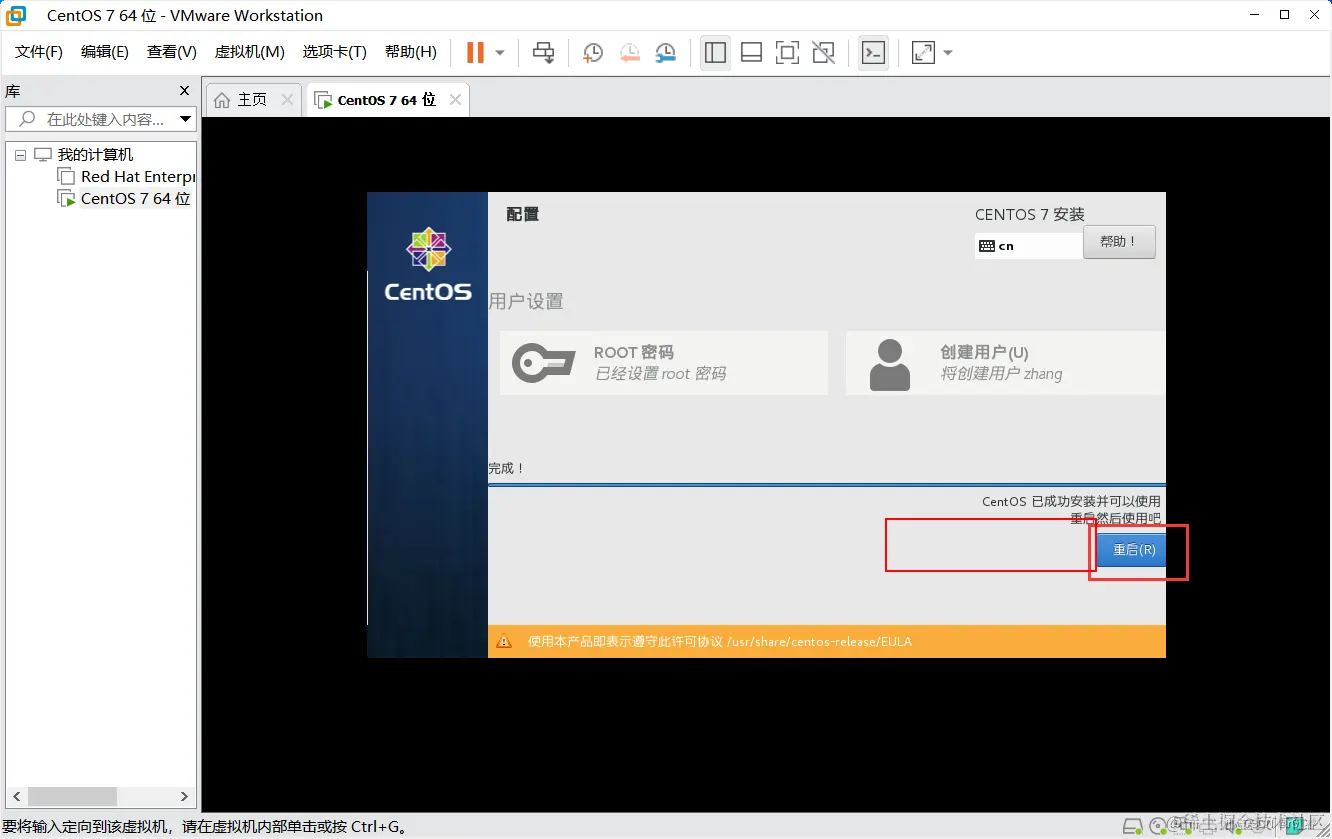Click the installation progress bar
The image size is (1332, 839).
827,484
